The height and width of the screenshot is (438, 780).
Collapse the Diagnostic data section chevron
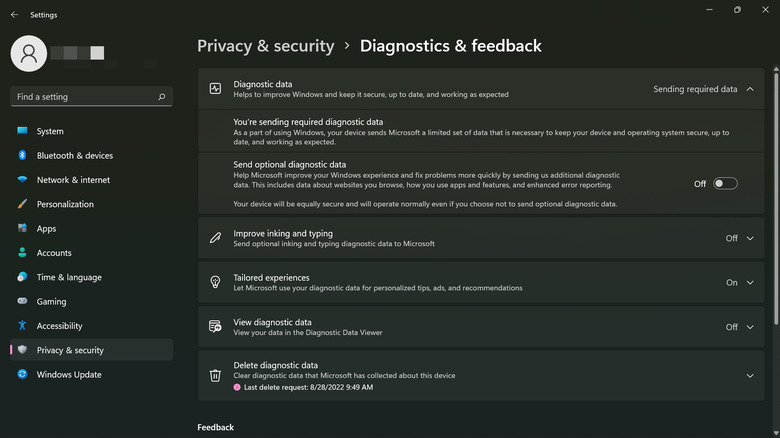pyautogui.click(x=750, y=89)
